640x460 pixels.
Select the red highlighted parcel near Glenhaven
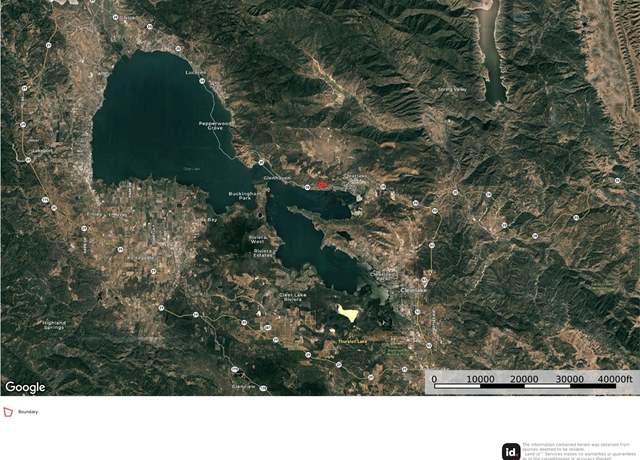tap(323, 185)
